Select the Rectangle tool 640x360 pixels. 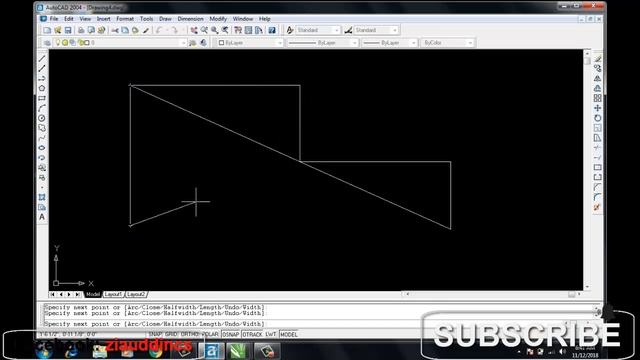coord(42,98)
